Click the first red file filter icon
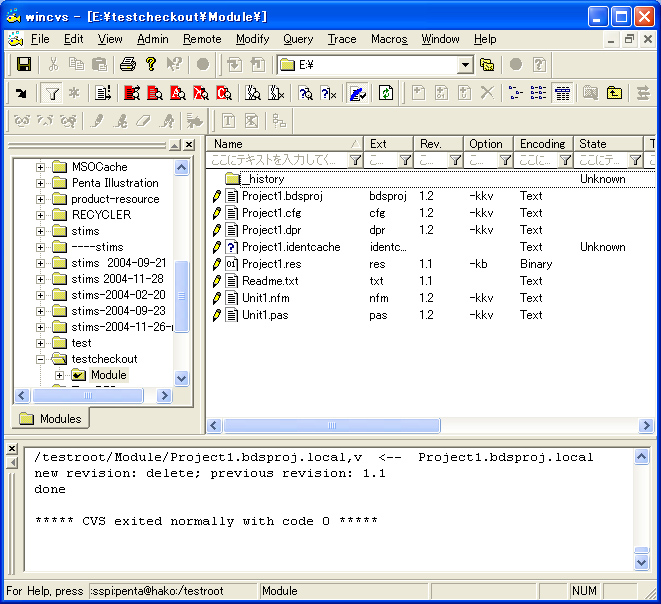The height and width of the screenshot is (604, 661). pos(132,93)
